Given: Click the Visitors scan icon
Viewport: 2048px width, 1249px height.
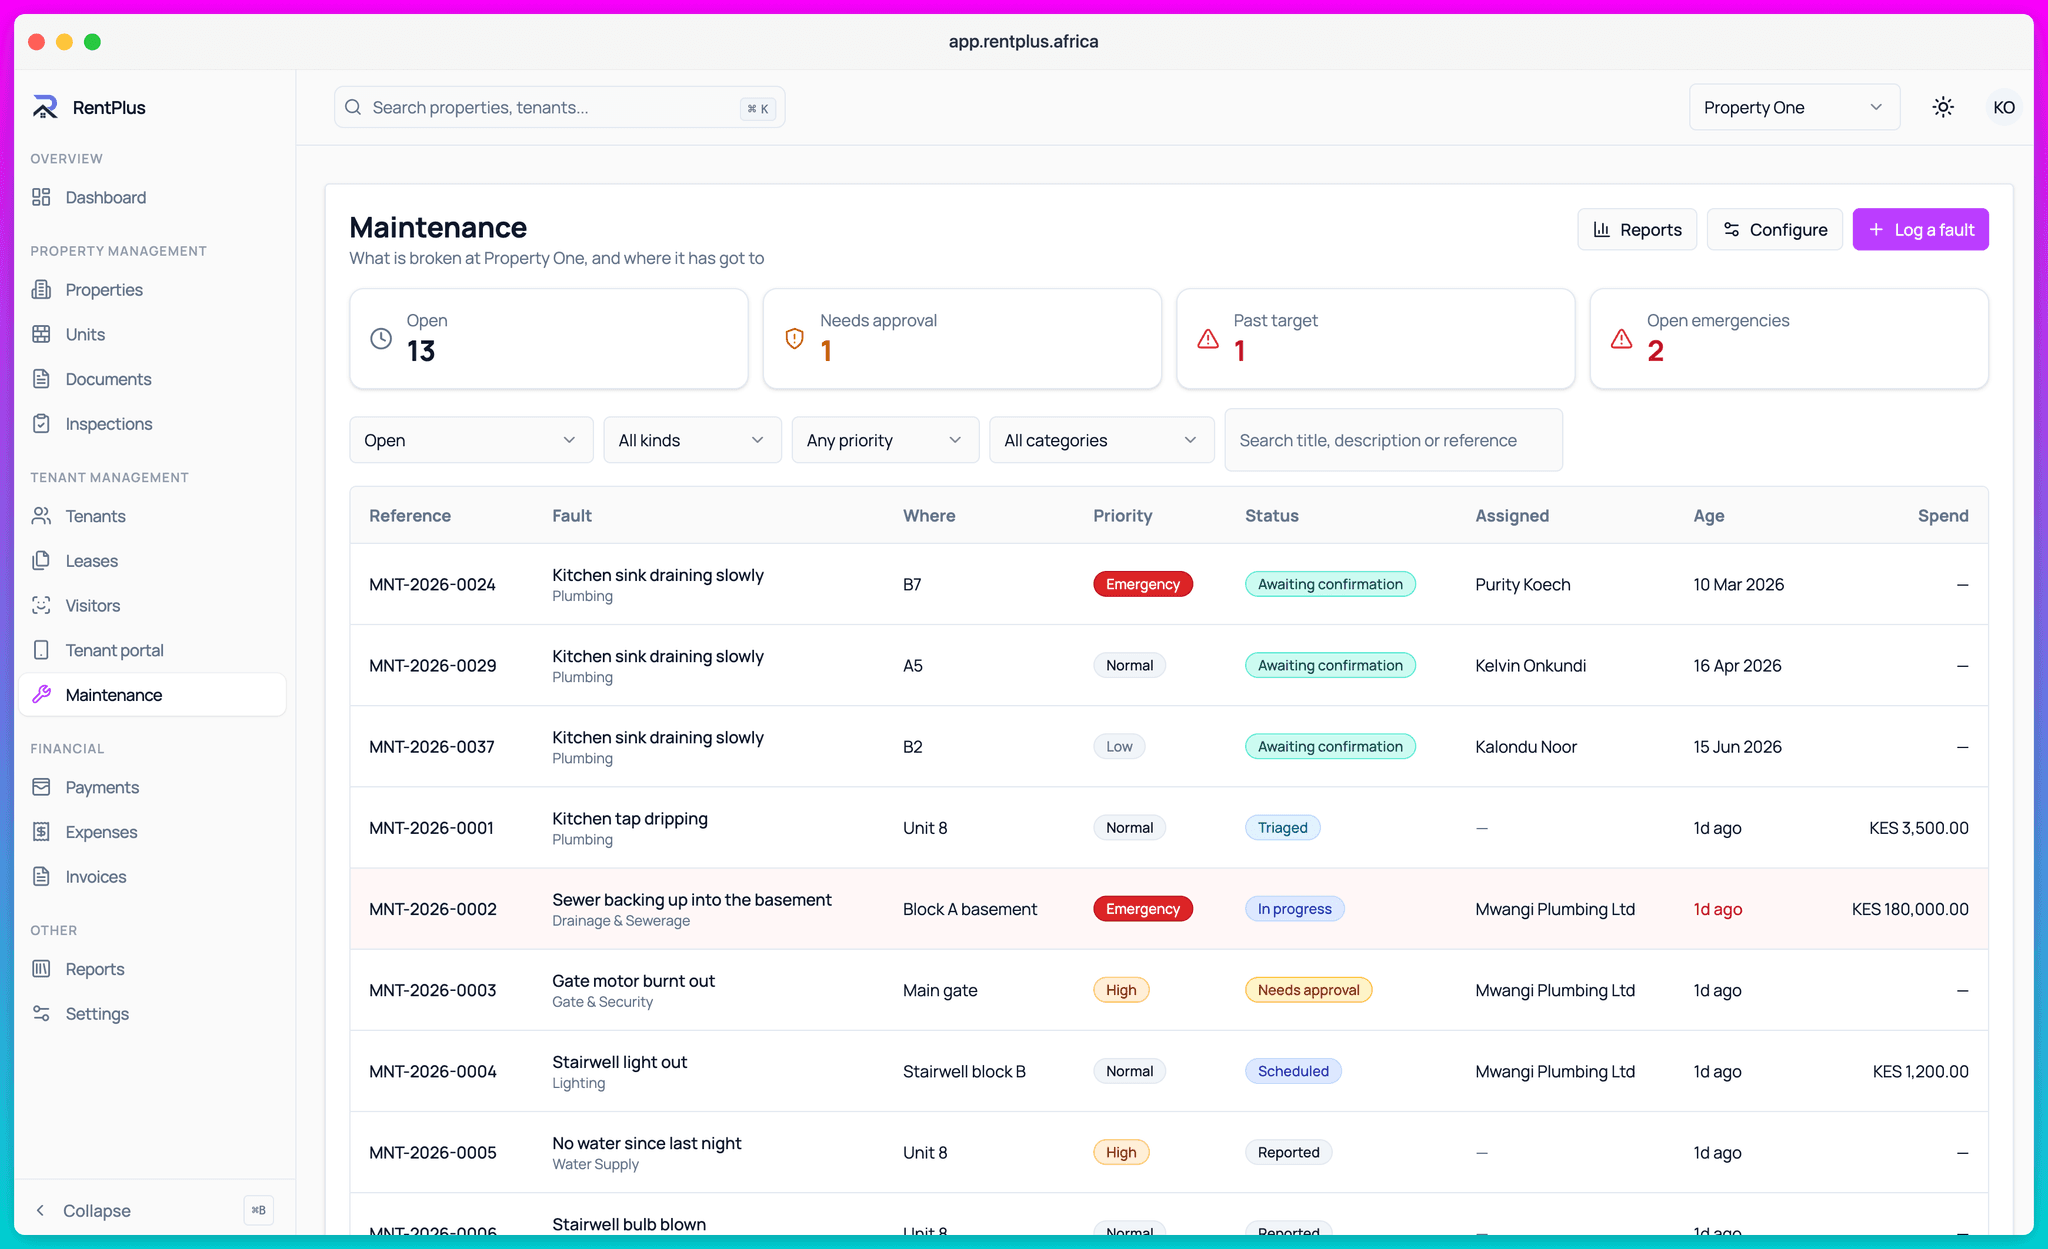Looking at the screenshot, I should (x=41, y=605).
